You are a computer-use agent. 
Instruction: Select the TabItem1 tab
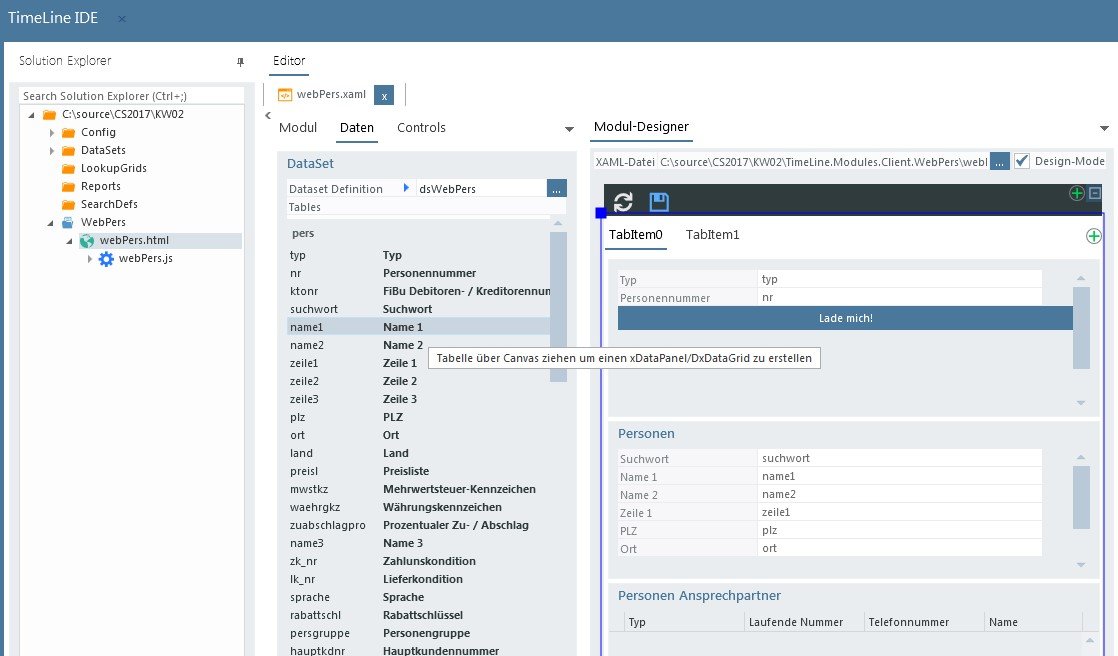(x=712, y=235)
